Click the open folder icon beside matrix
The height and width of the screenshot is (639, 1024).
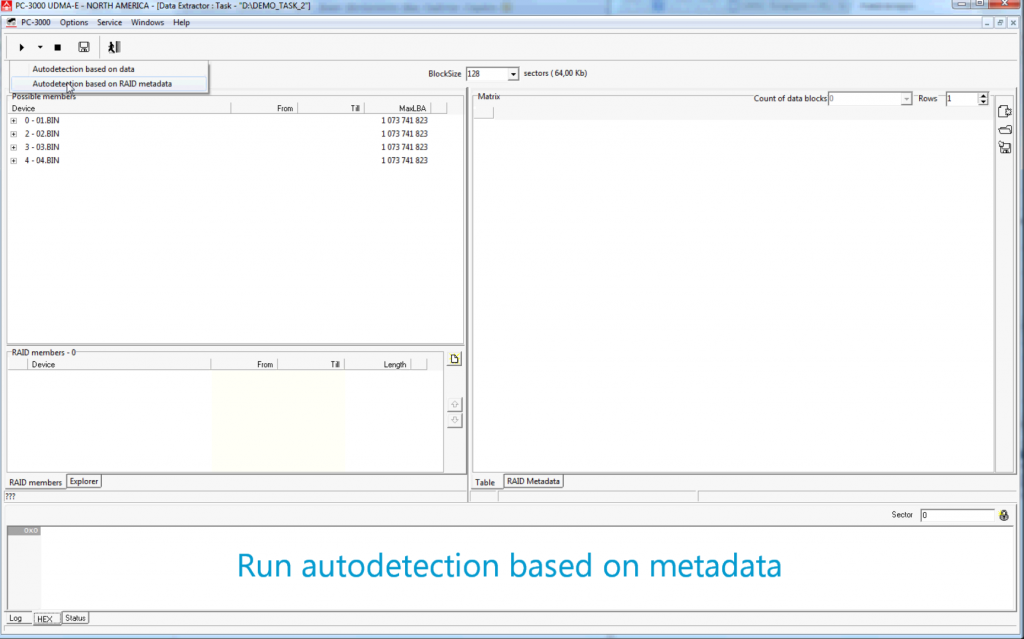pos(1005,130)
